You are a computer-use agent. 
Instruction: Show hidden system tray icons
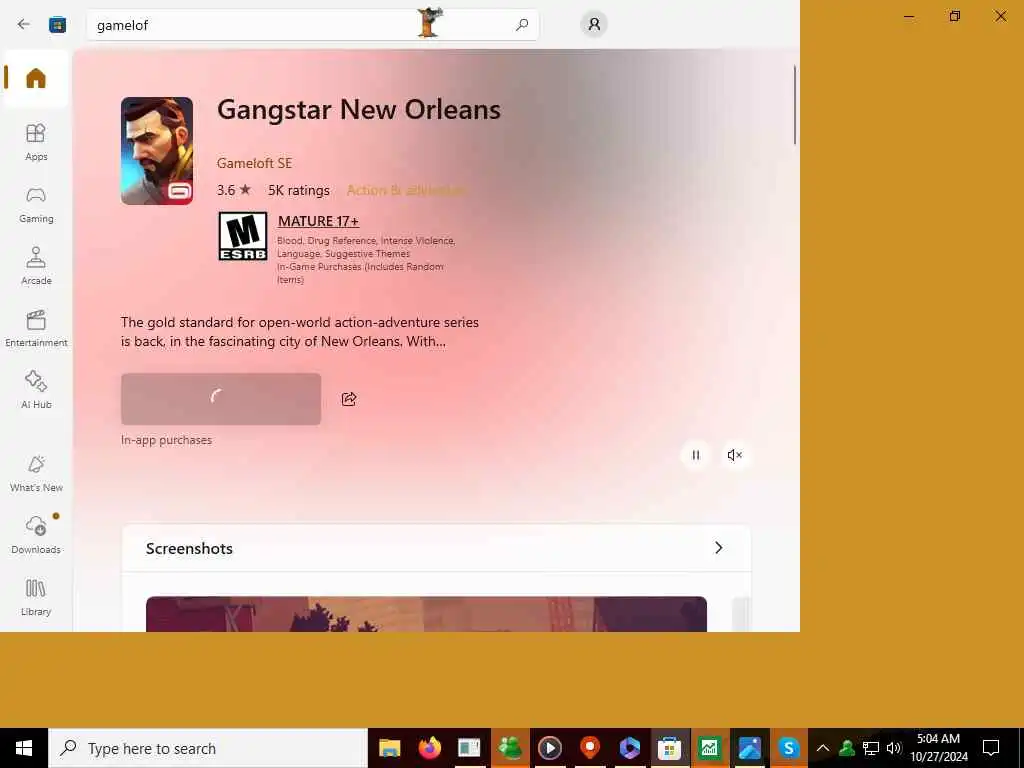pos(823,748)
